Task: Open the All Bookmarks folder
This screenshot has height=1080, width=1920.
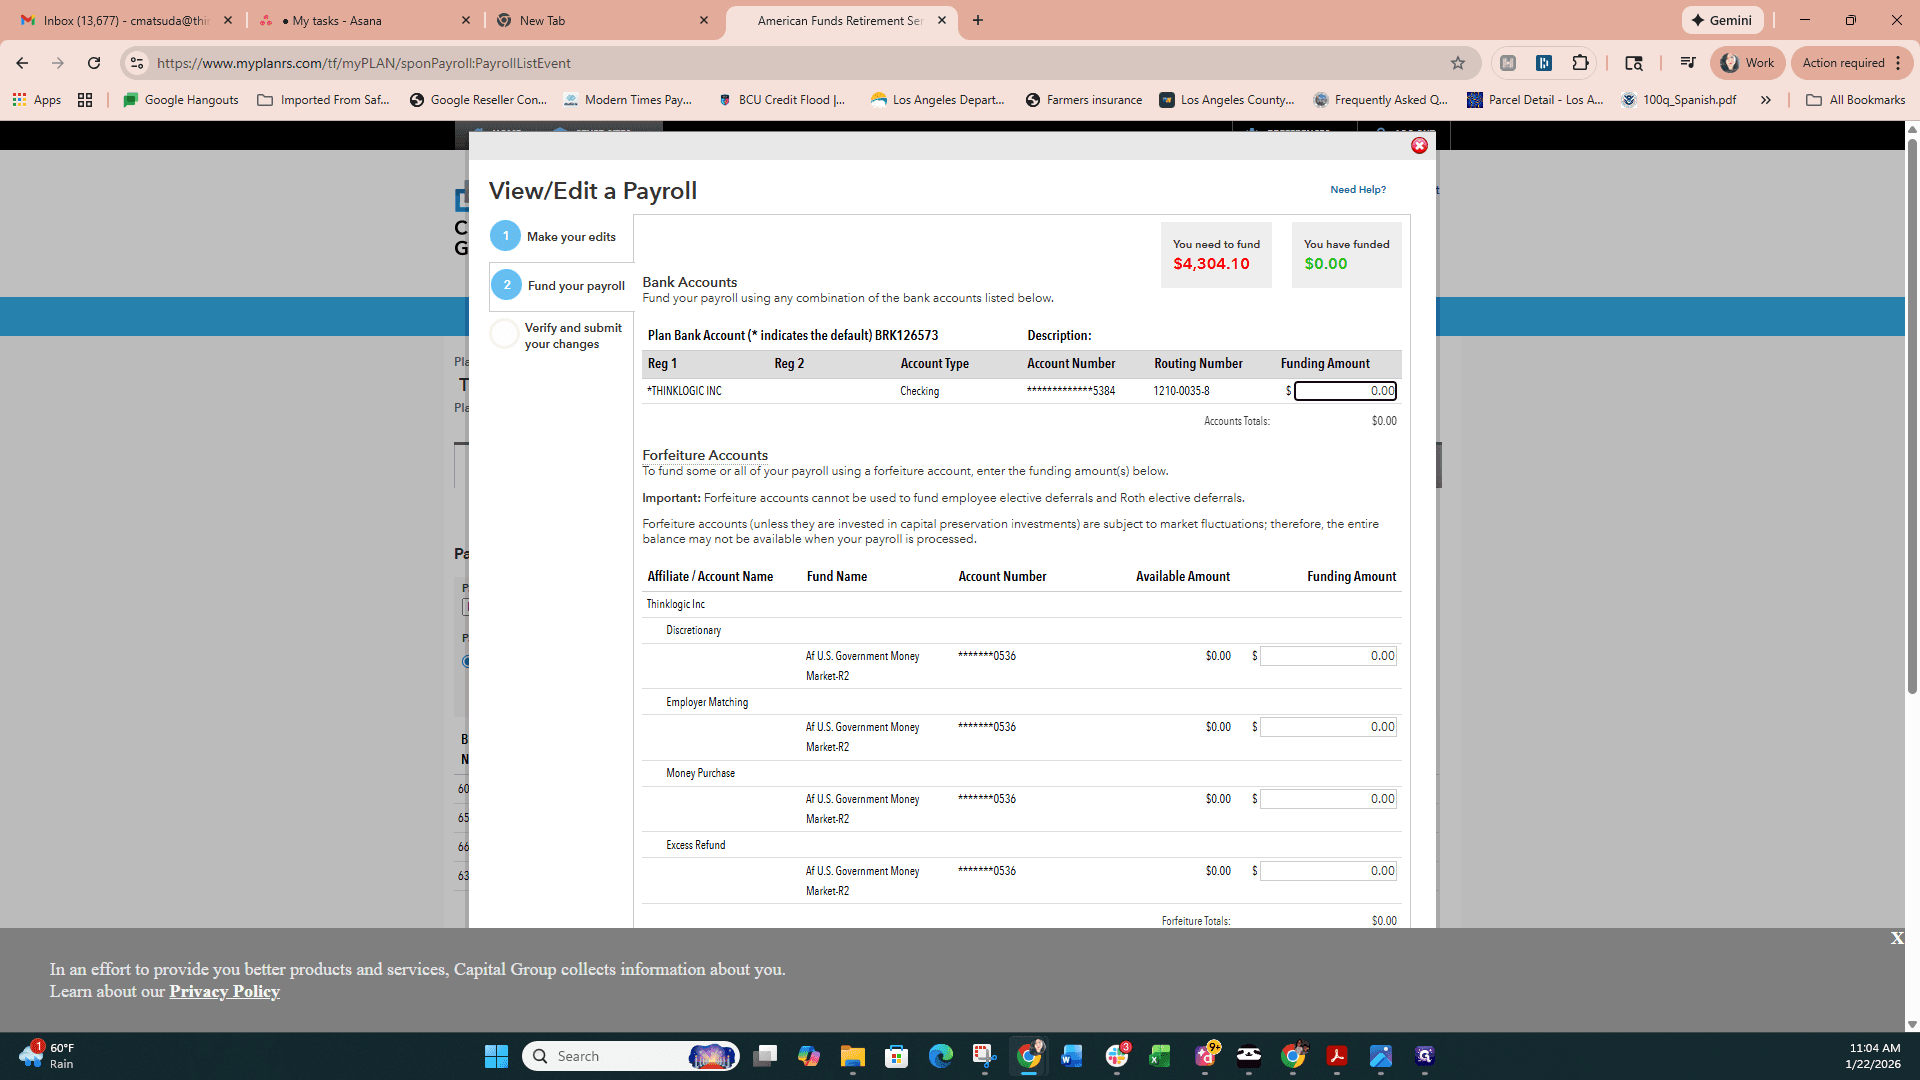Action: point(1856,100)
